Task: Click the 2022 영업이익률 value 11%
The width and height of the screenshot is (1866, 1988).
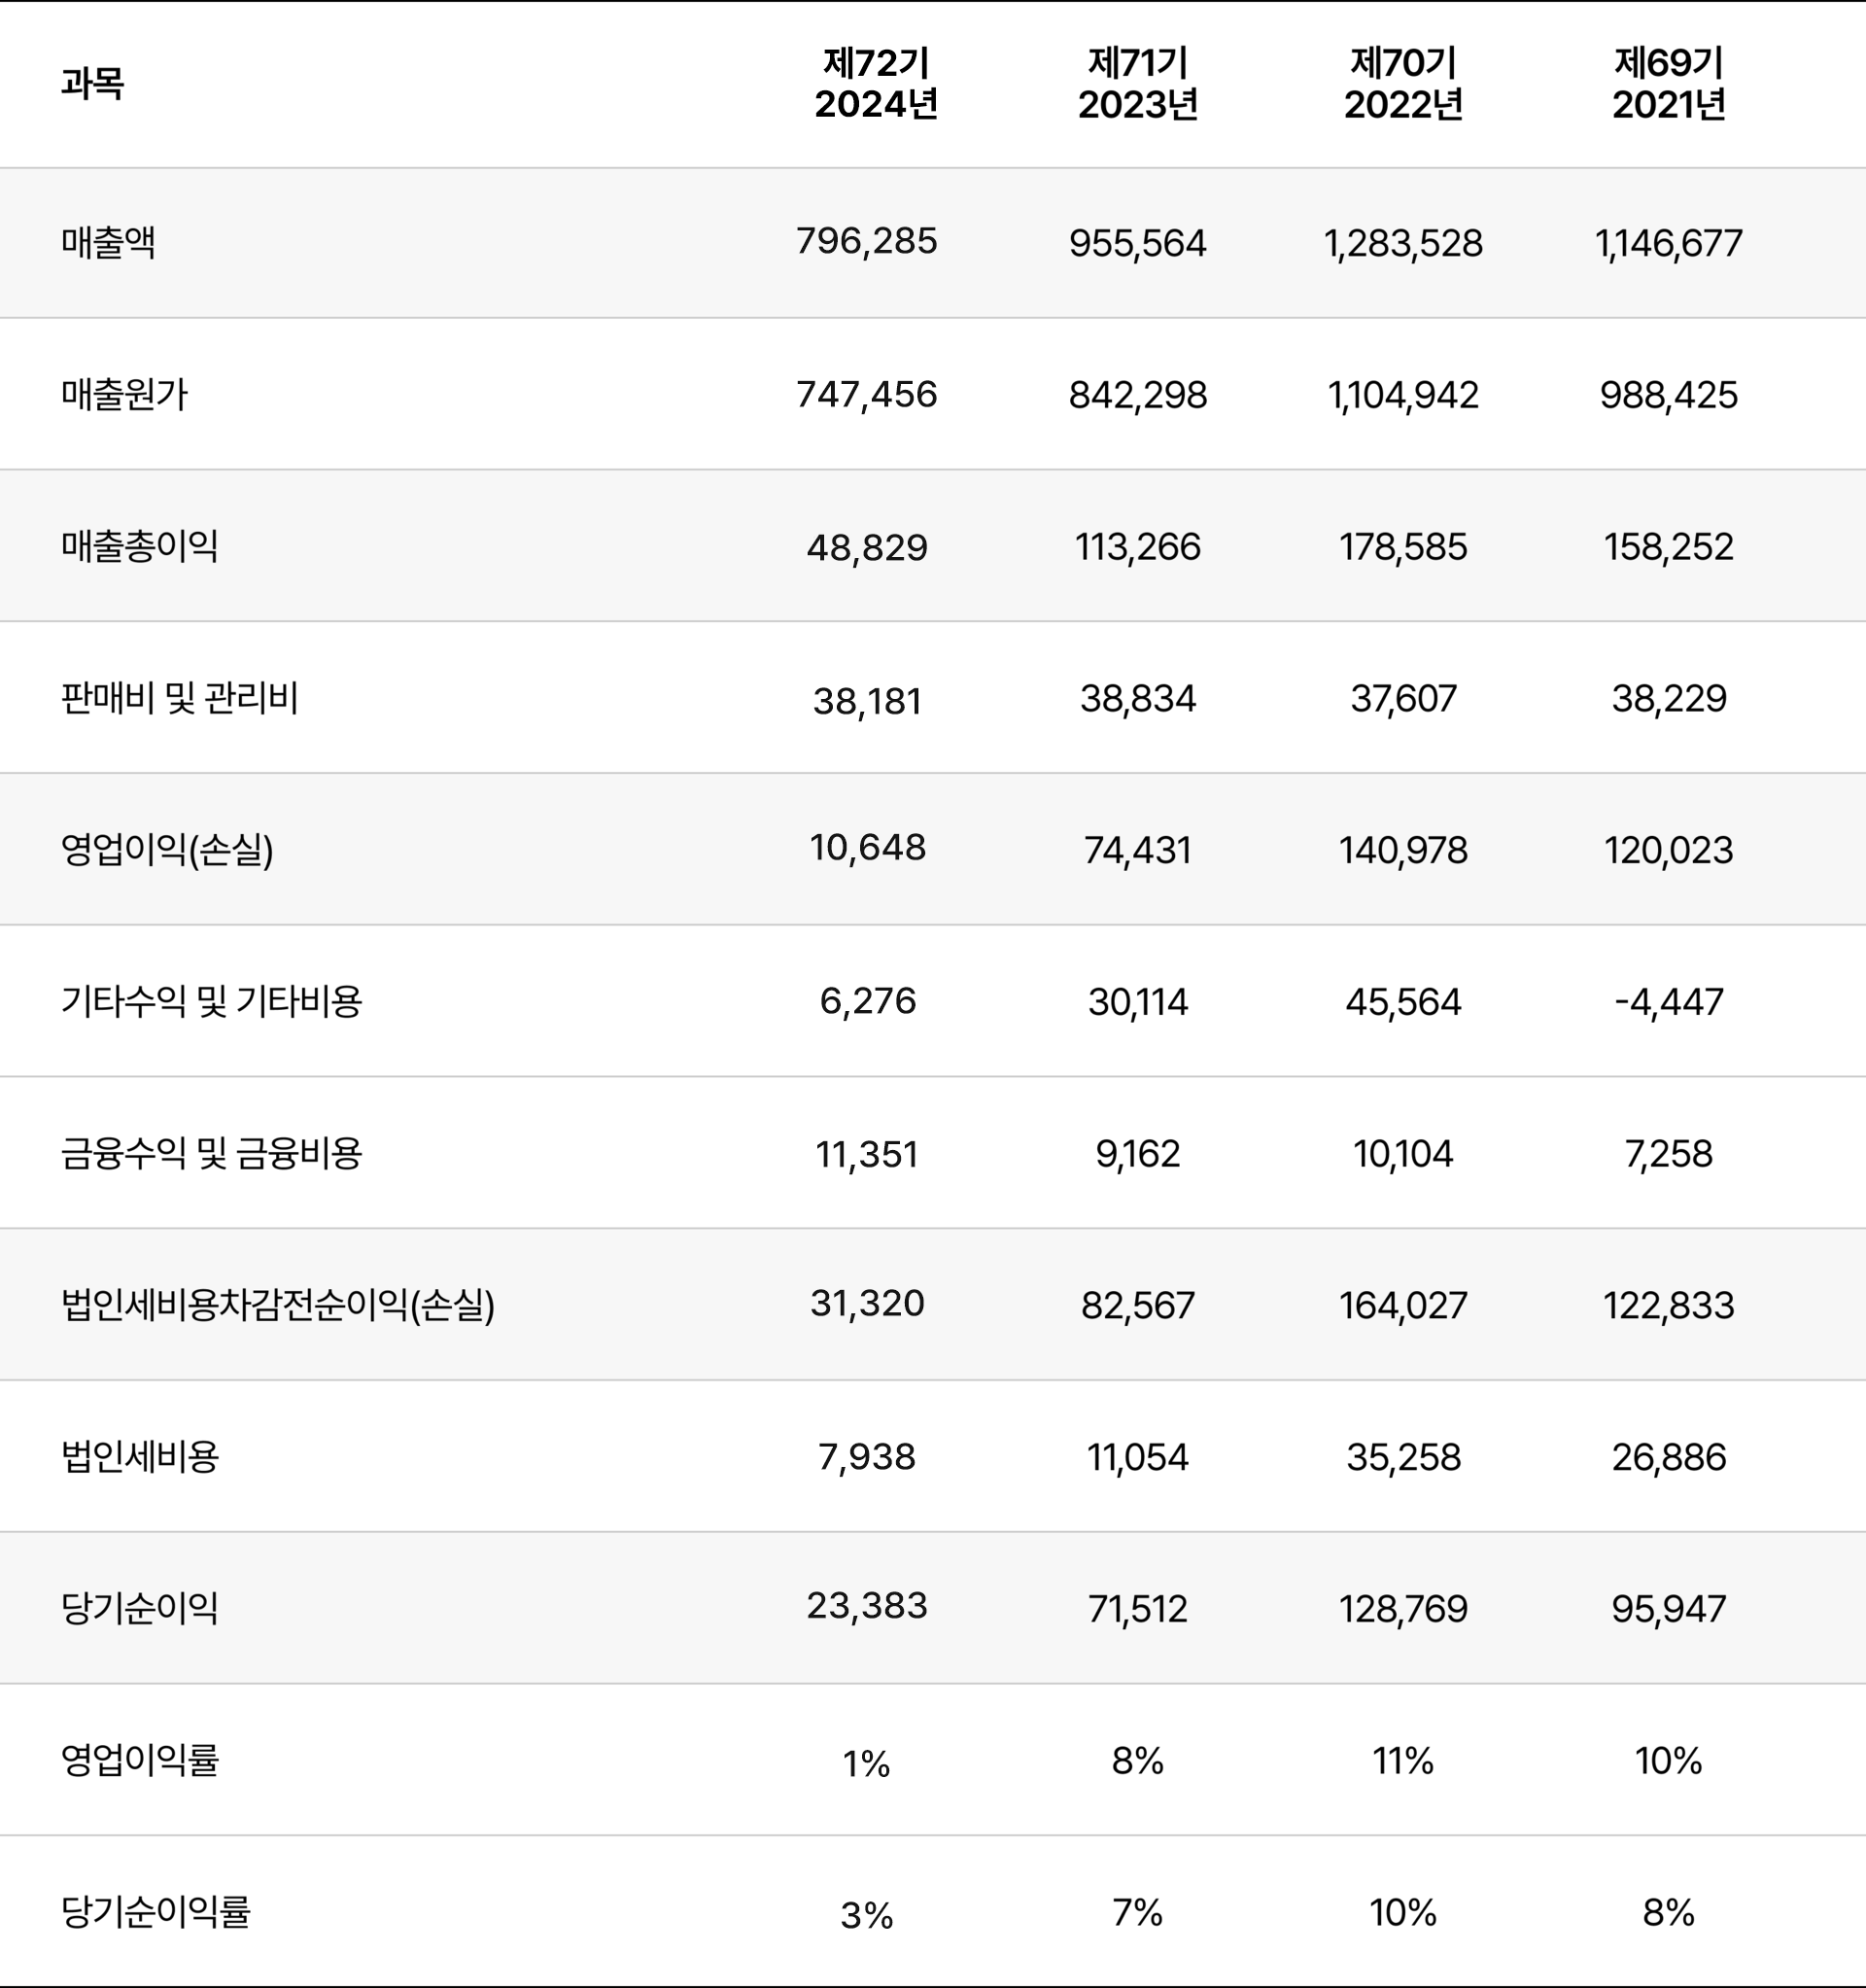Action: [1403, 1761]
